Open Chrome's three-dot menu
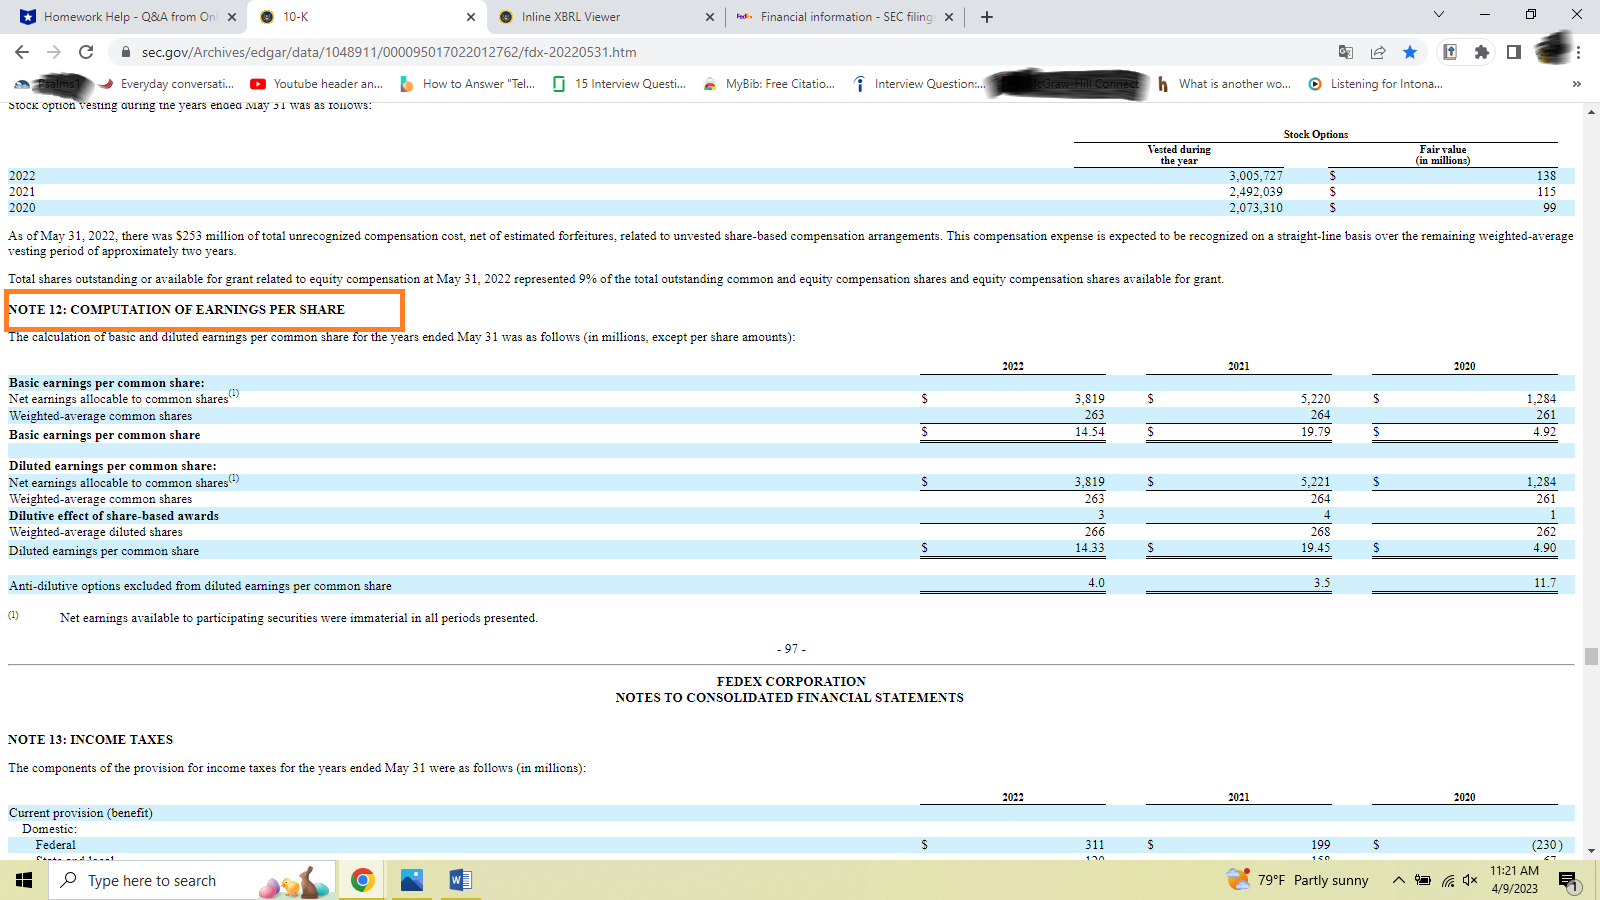Image resolution: width=1600 pixels, height=900 pixels. click(1577, 52)
